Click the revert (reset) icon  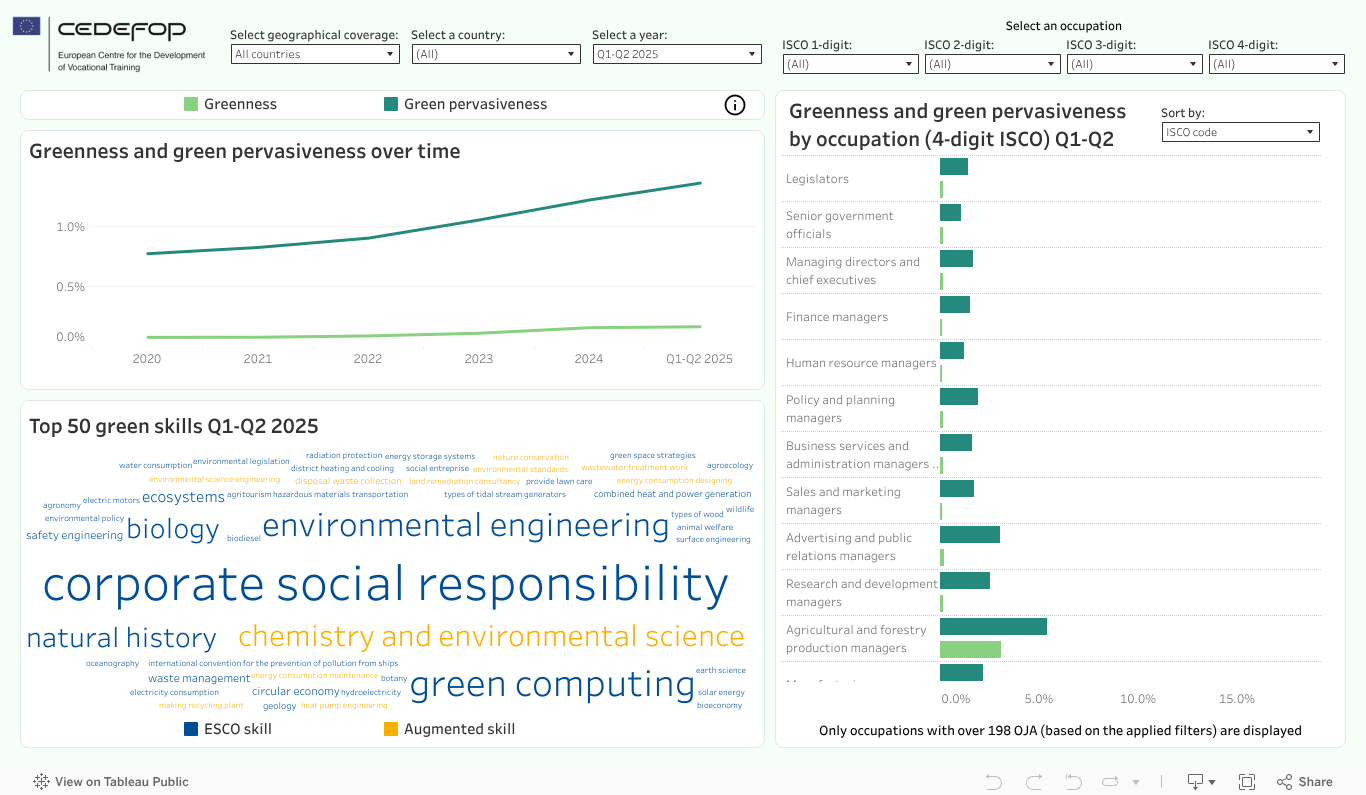(x=1073, y=782)
